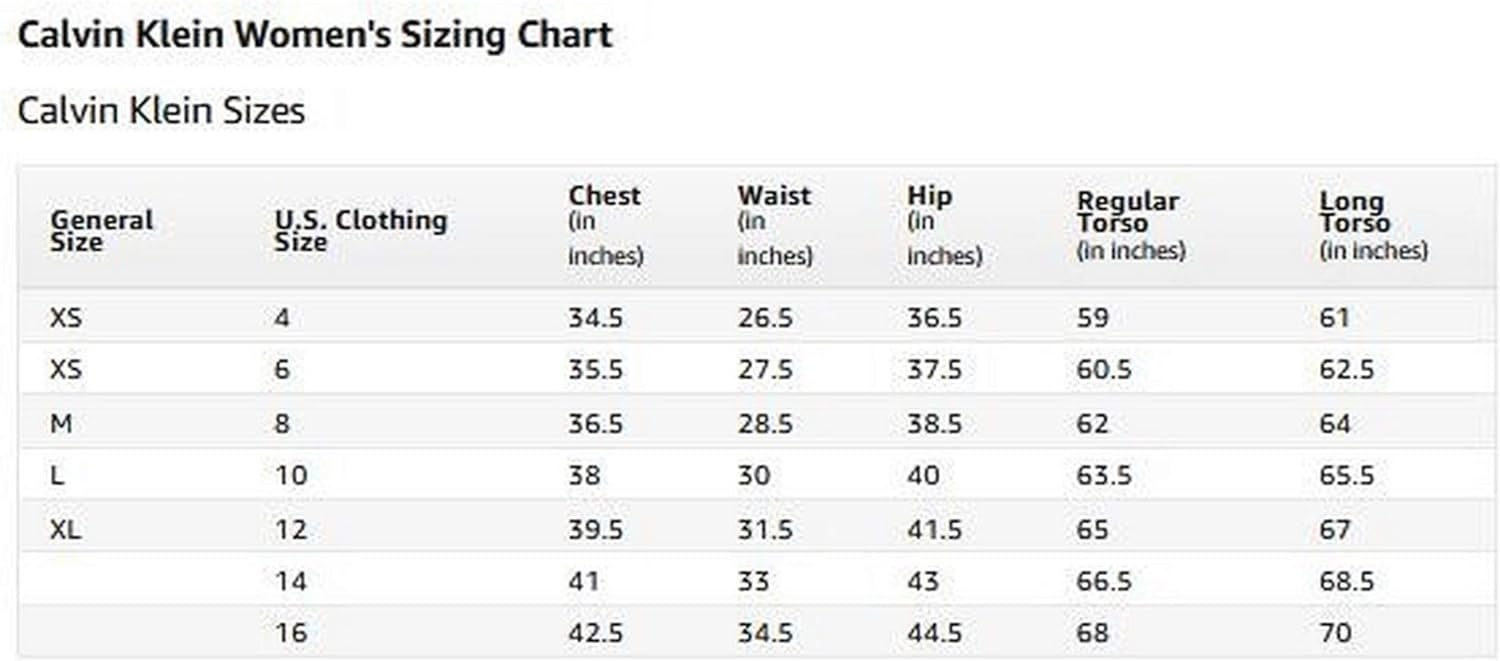Viewport: 1500px width, 661px height.
Task: Select hip value 41.5
Action: click(935, 530)
